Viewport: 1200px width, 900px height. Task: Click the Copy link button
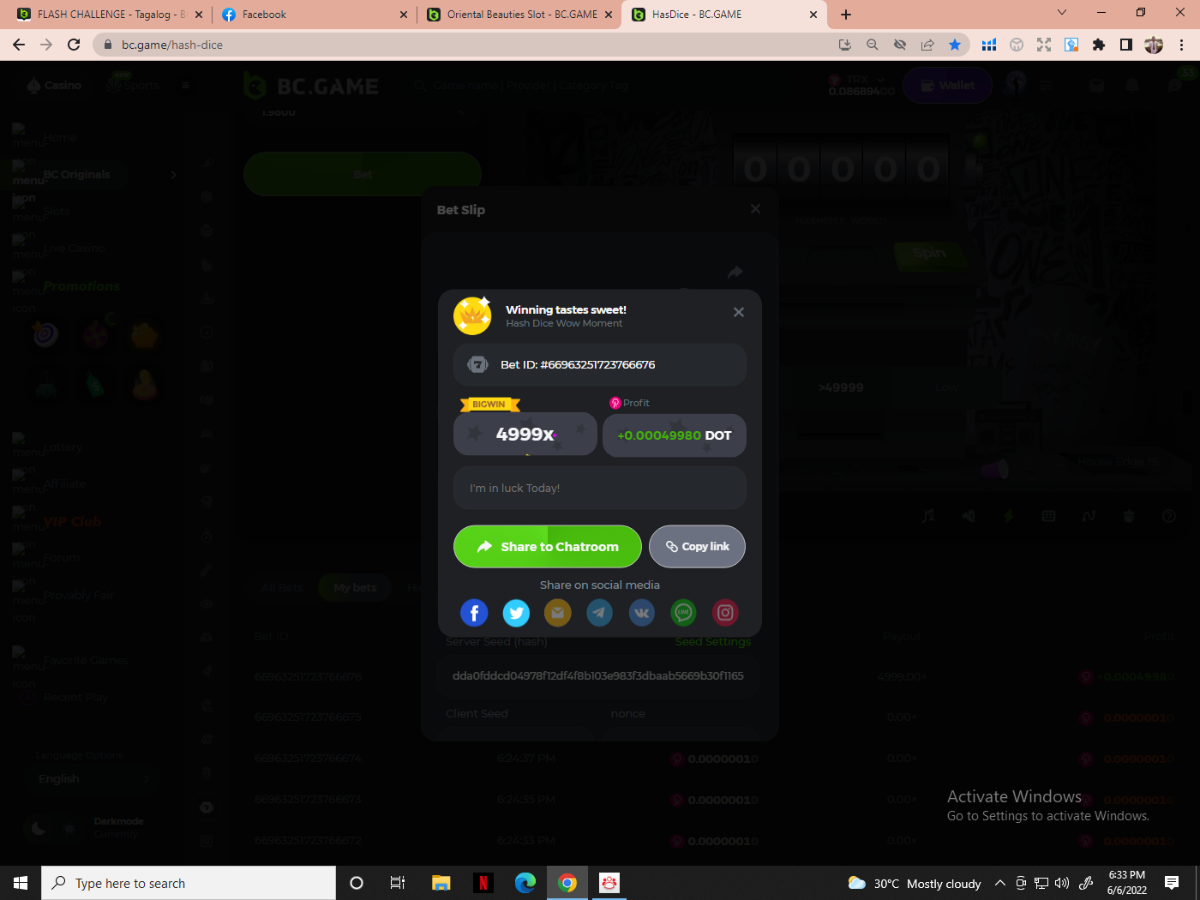(x=697, y=547)
